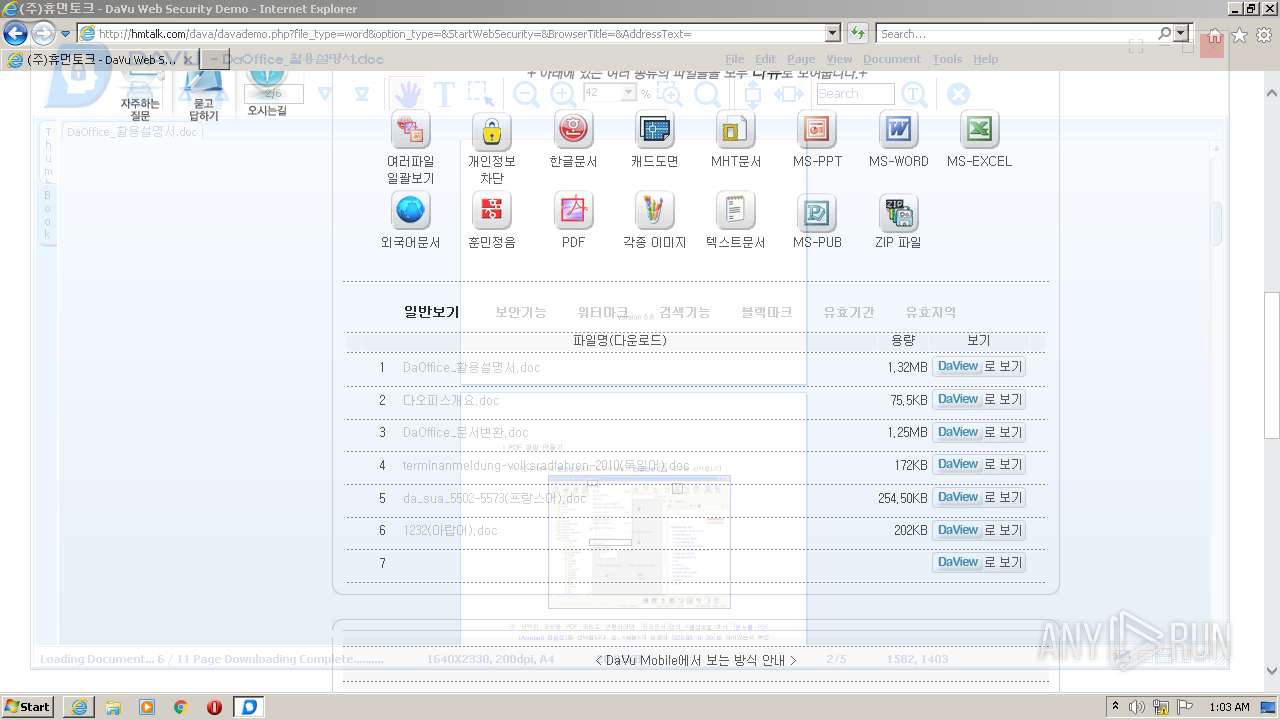The width and height of the screenshot is (1280, 720).
Task: Open the 각종 이미지 pencils icon
Action: tap(655, 211)
